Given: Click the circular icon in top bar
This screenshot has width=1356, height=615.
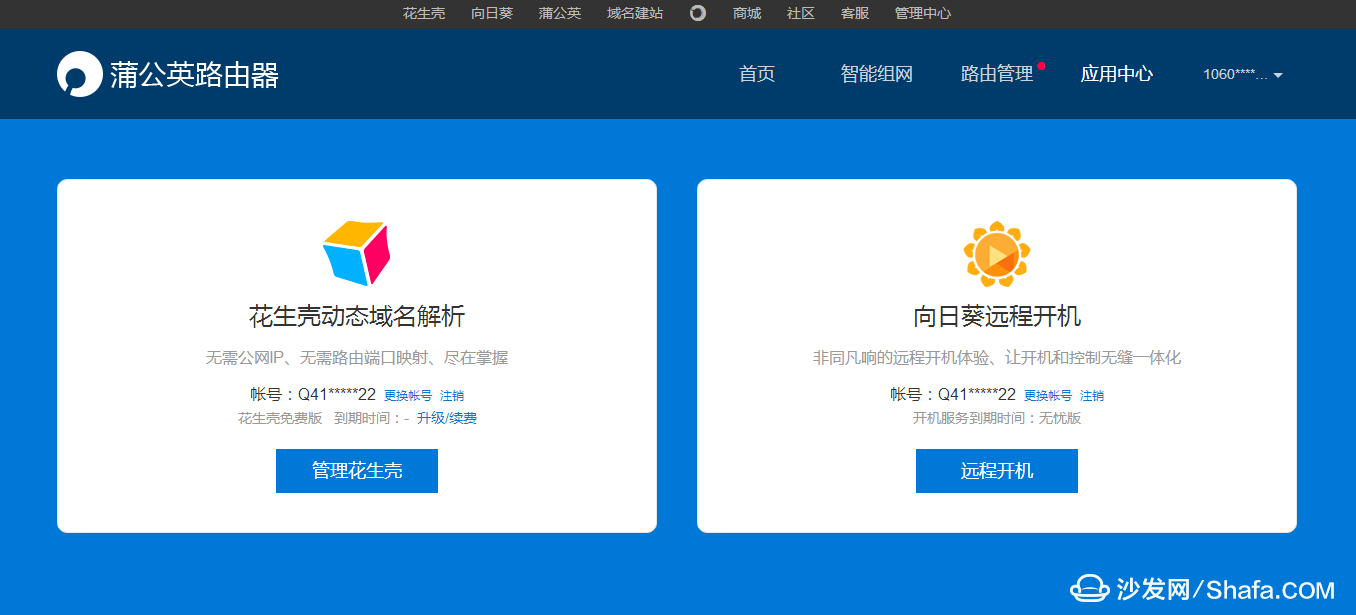Looking at the screenshot, I should [698, 13].
